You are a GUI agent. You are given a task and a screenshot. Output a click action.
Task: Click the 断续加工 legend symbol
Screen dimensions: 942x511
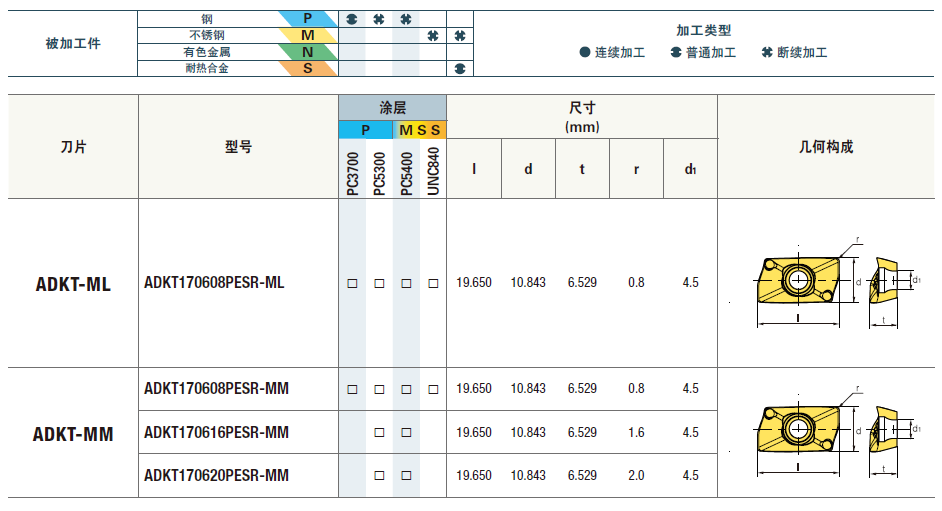[x=767, y=52]
